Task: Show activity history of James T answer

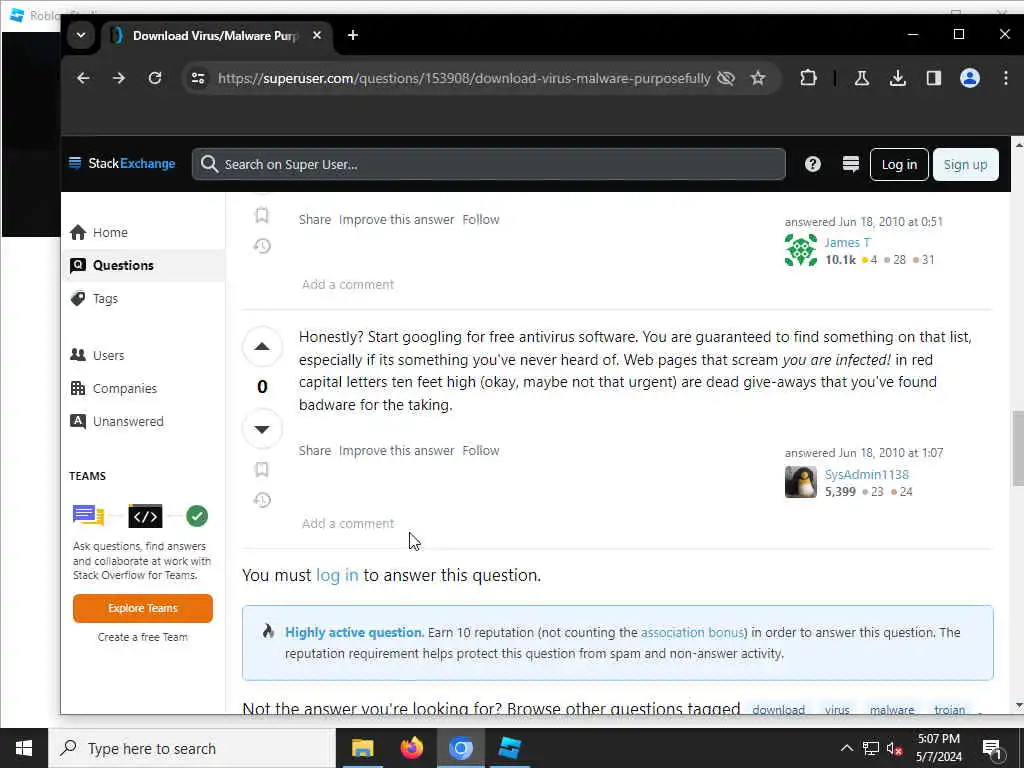Action: point(262,246)
